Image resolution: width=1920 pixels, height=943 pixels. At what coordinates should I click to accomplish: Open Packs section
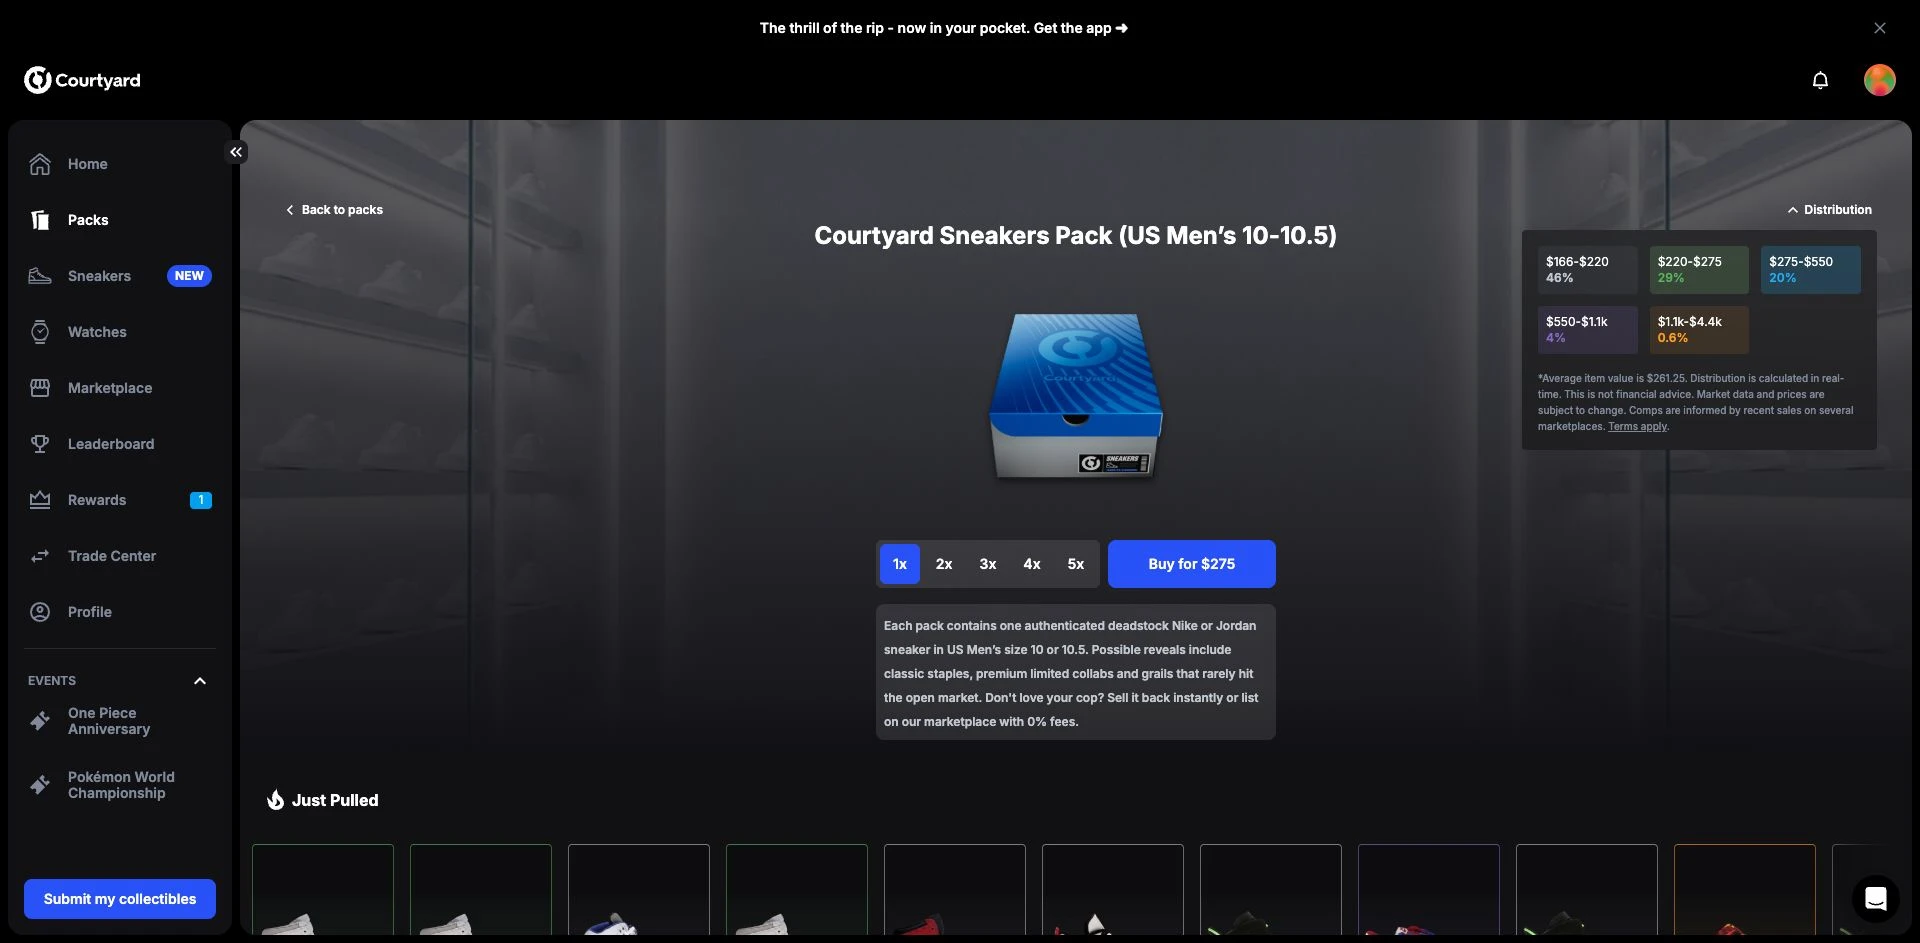click(x=120, y=220)
